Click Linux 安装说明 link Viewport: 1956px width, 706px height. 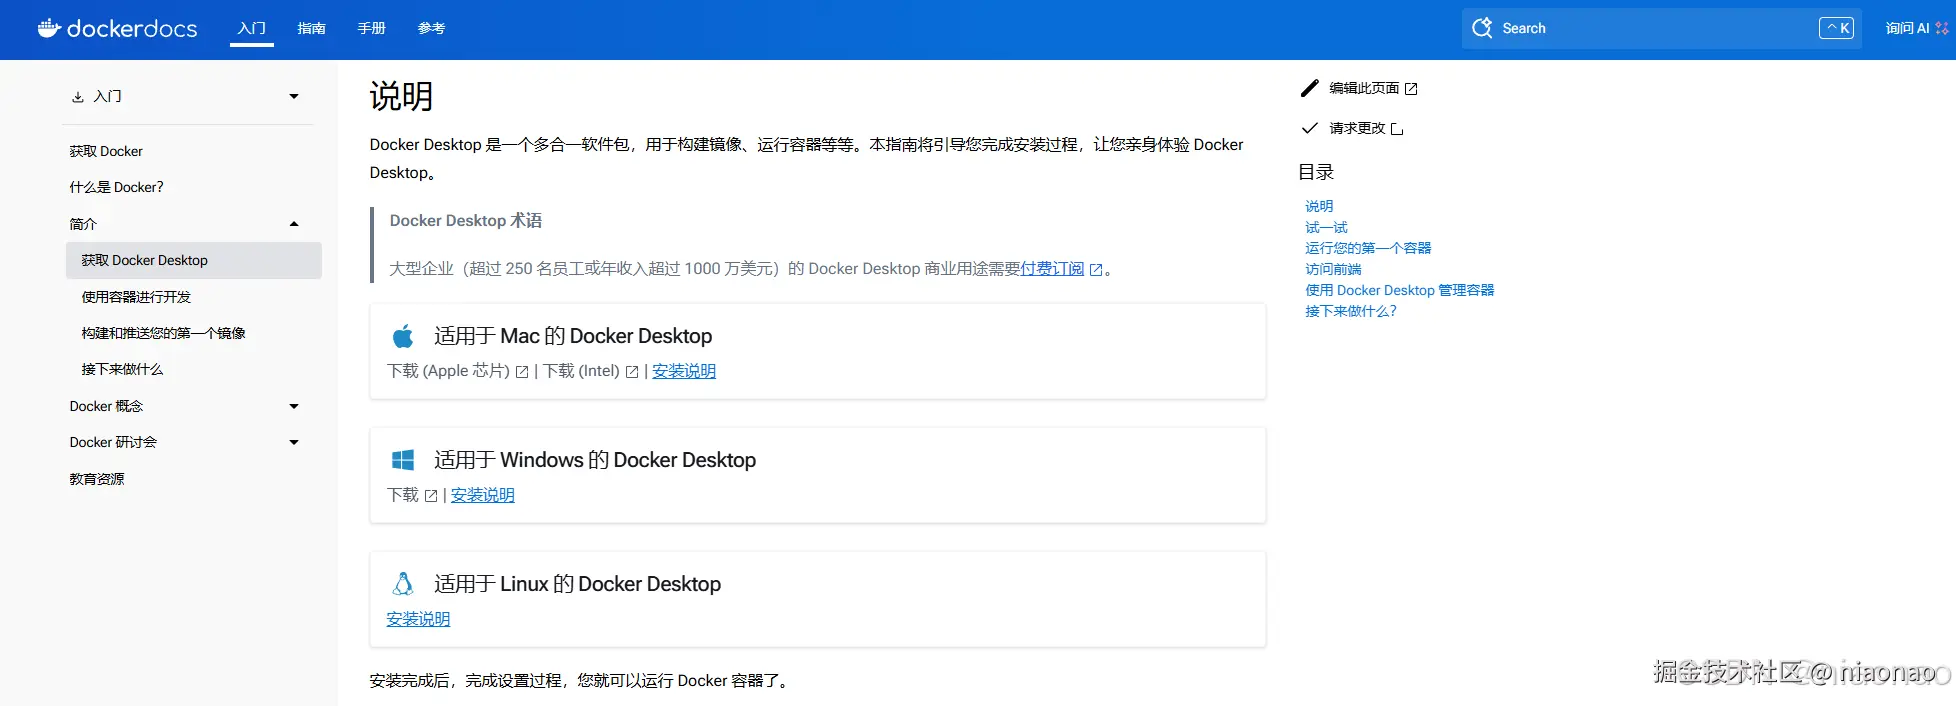(418, 619)
